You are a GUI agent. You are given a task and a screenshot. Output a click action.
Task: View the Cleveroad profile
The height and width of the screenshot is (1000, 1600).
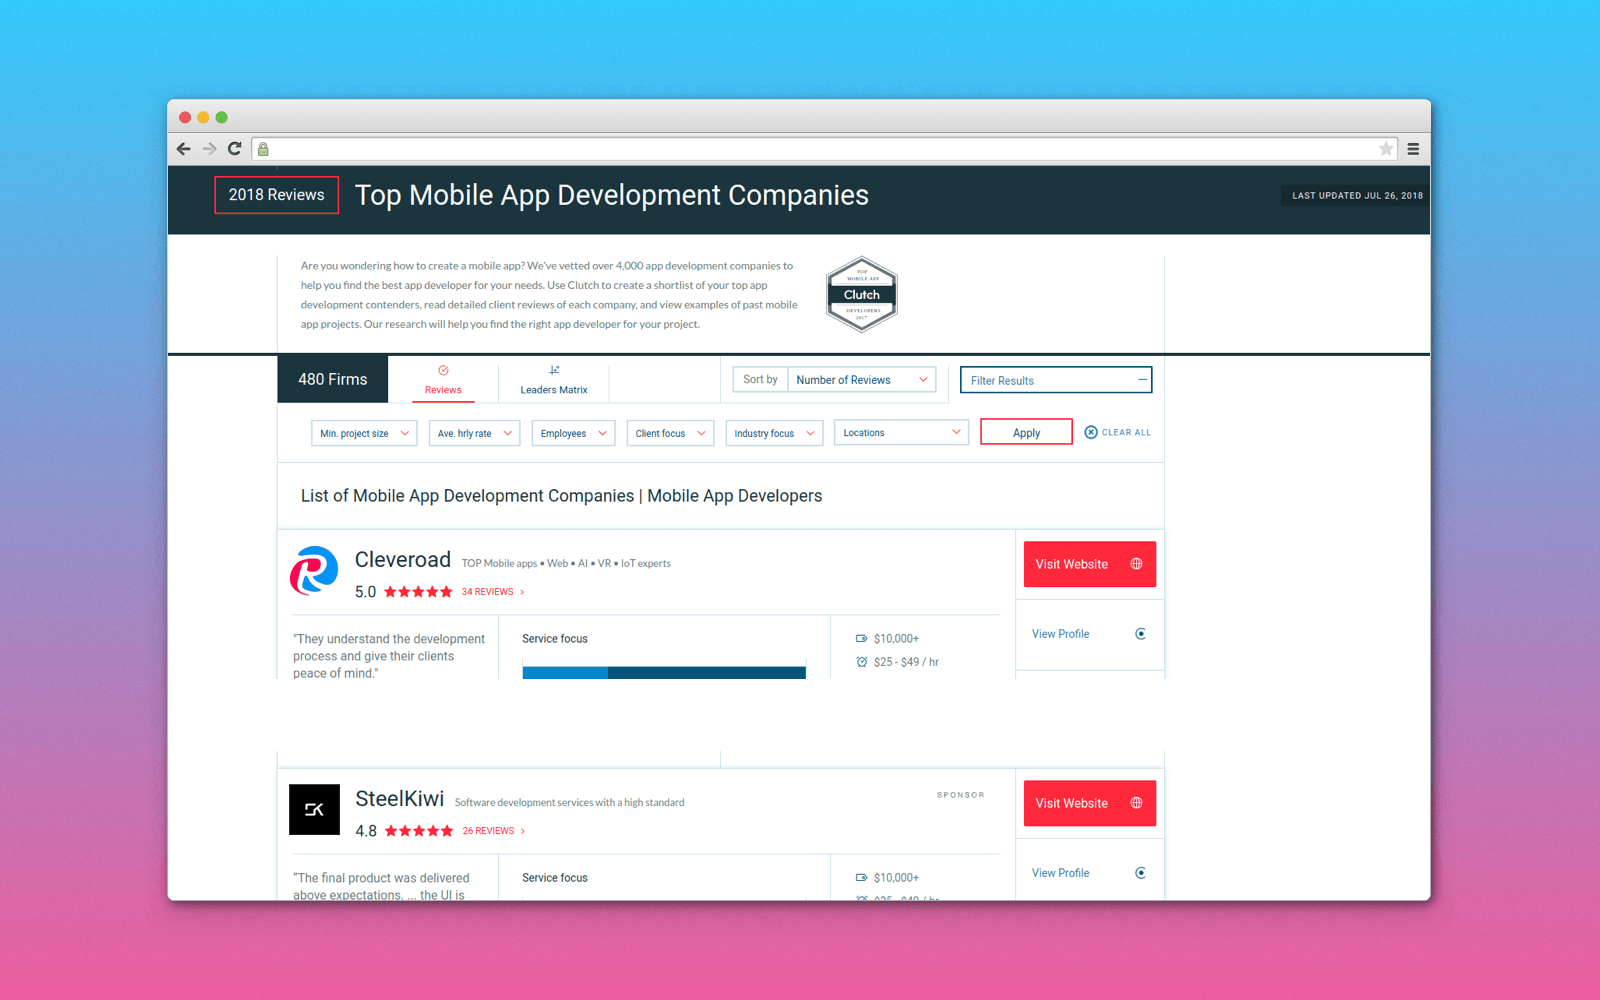[1090, 634]
